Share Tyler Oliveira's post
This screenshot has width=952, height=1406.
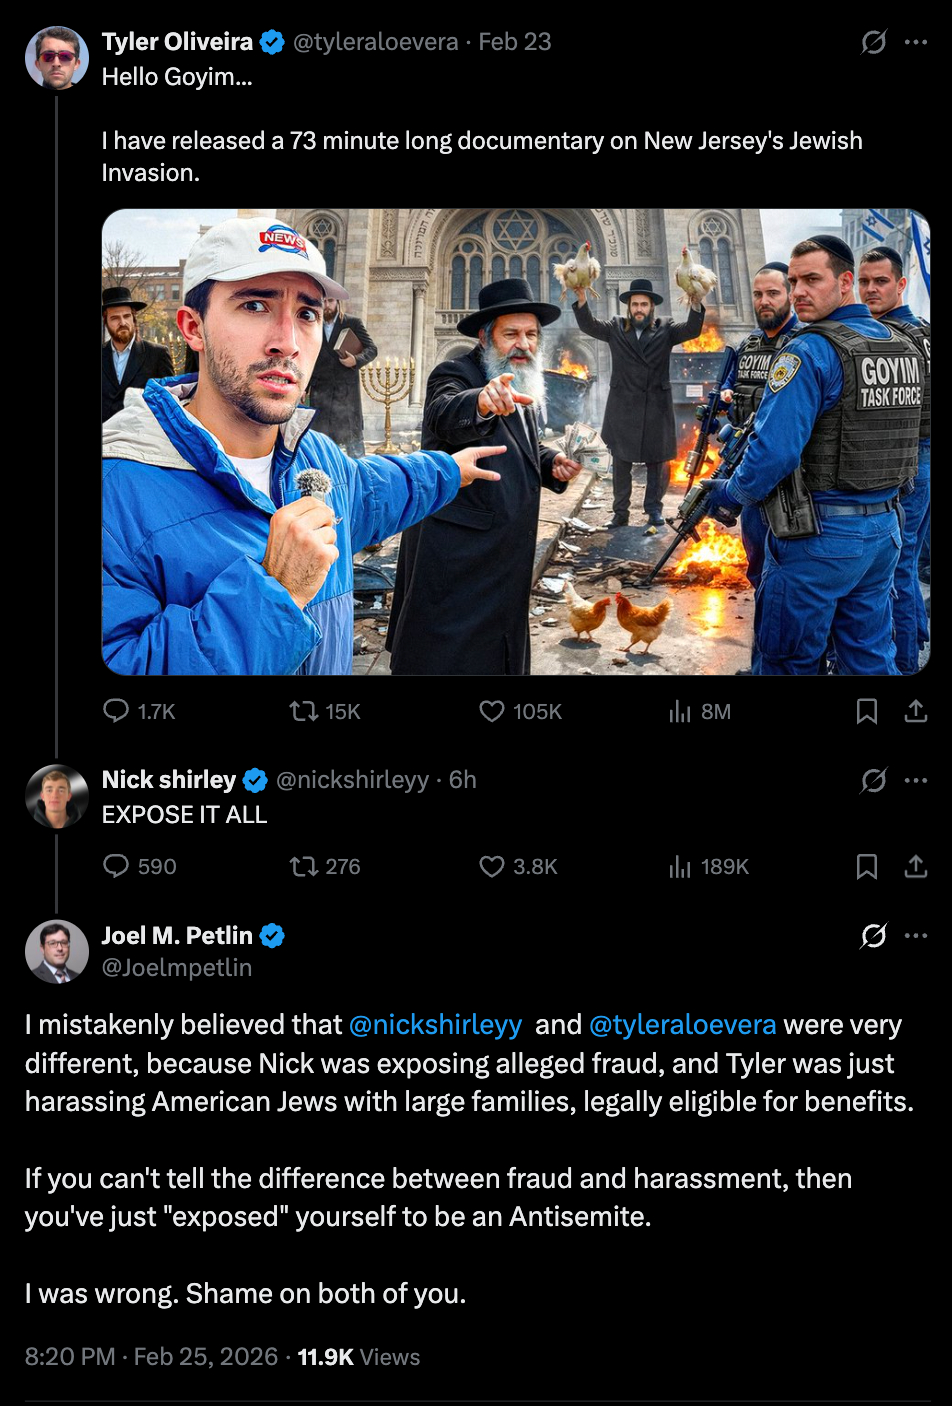tap(916, 711)
